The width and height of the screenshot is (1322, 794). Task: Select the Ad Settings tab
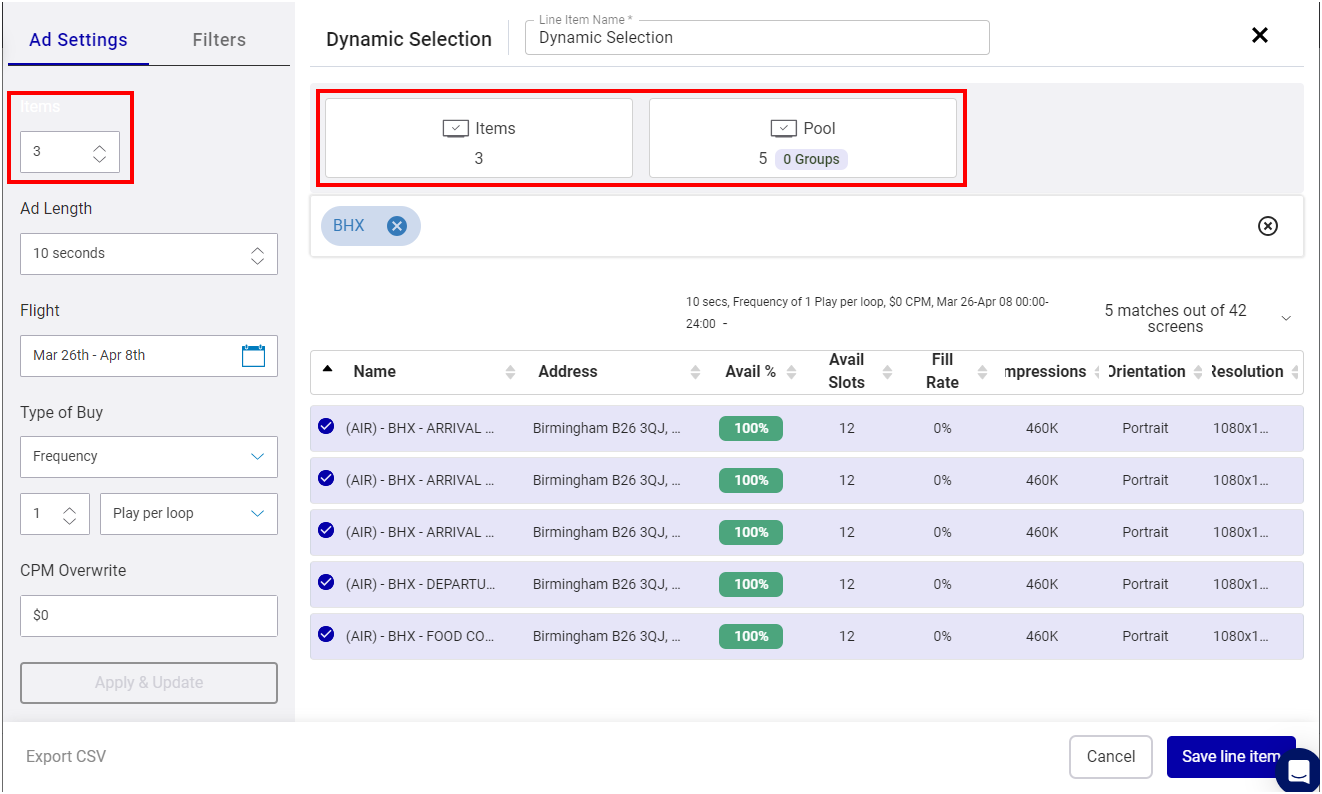pyautogui.click(x=78, y=40)
